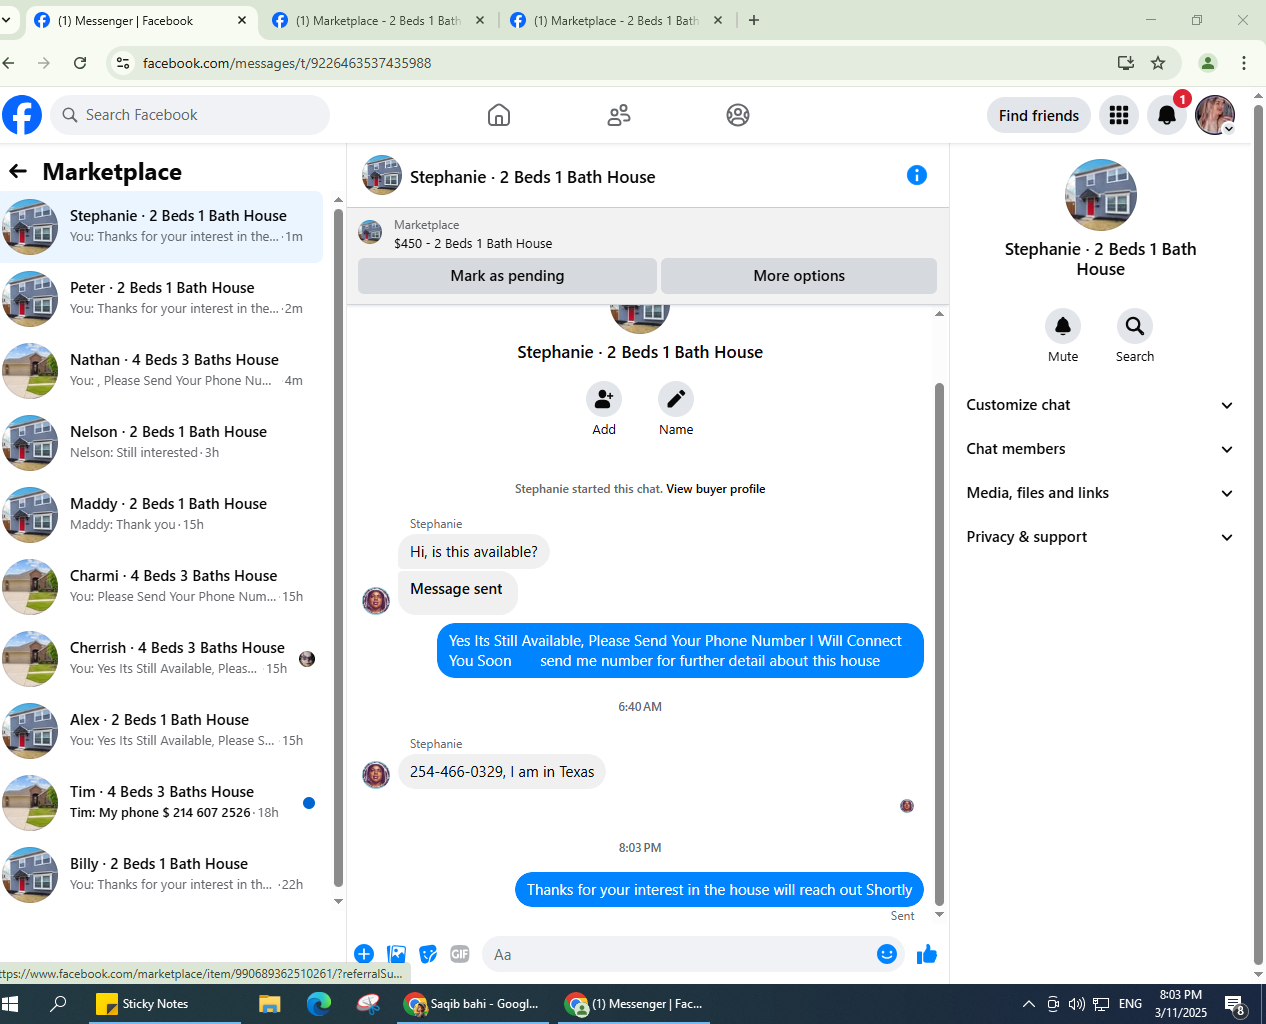Go back using Marketplace back arrow

(18, 171)
